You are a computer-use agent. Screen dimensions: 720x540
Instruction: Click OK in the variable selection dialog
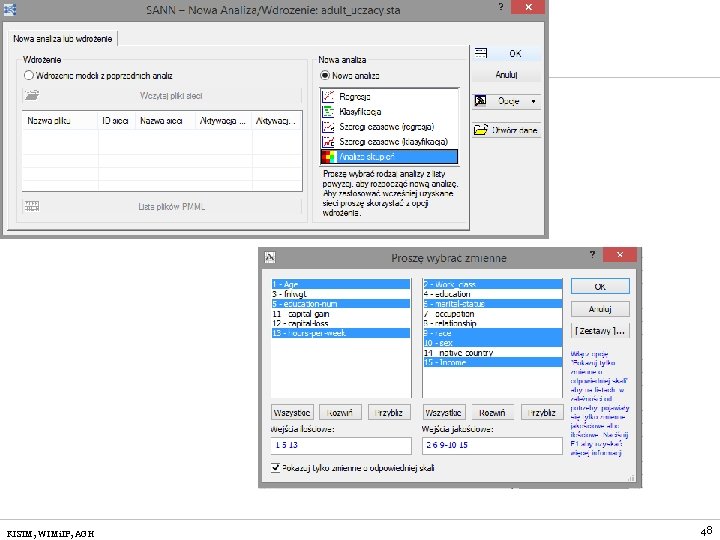(600, 287)
